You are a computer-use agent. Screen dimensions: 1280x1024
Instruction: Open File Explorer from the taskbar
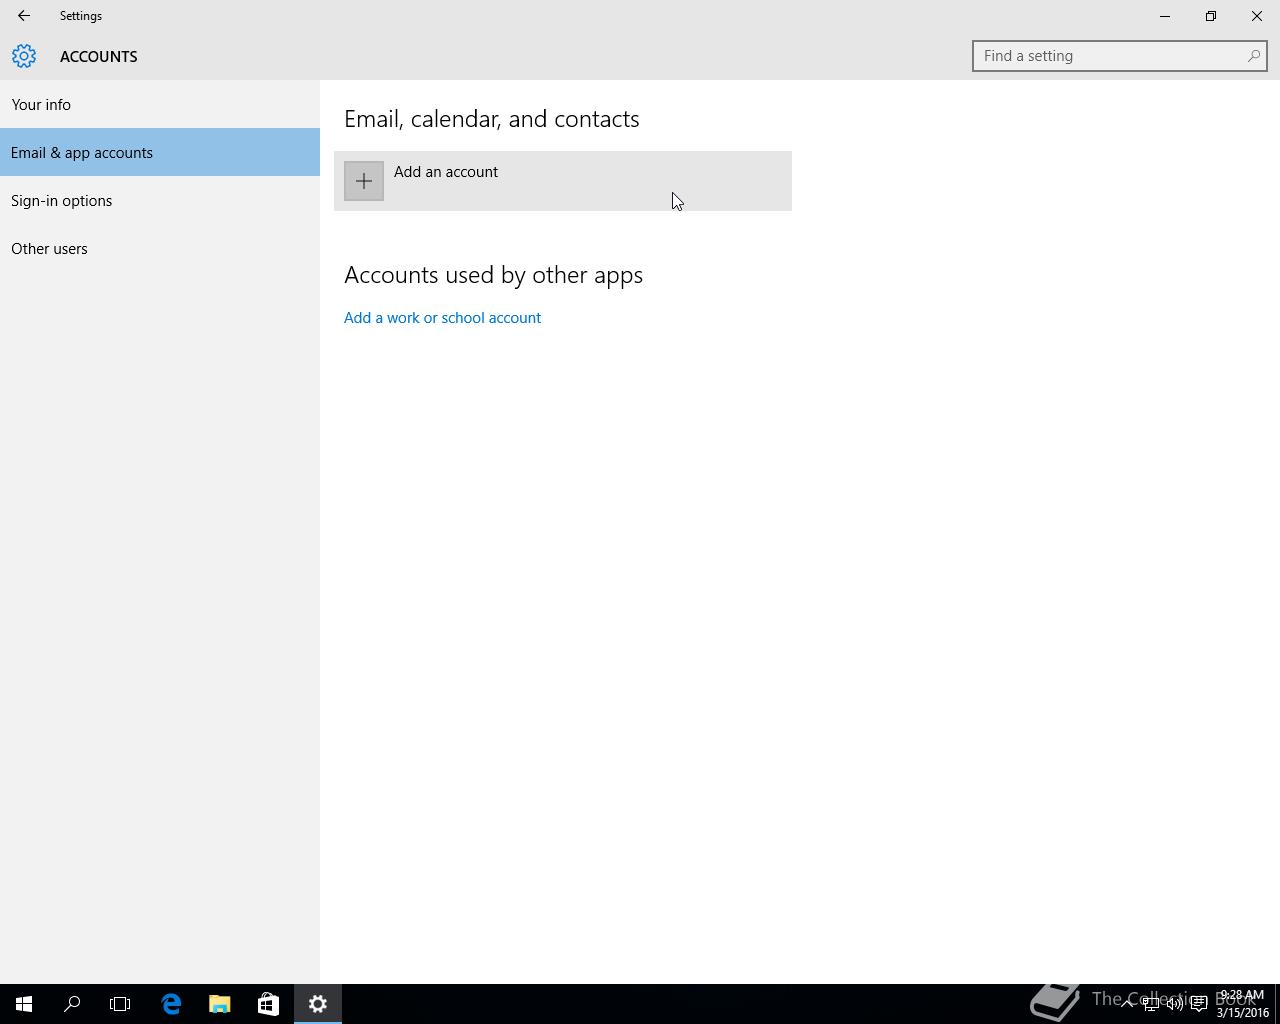[x=219, y=1004]
